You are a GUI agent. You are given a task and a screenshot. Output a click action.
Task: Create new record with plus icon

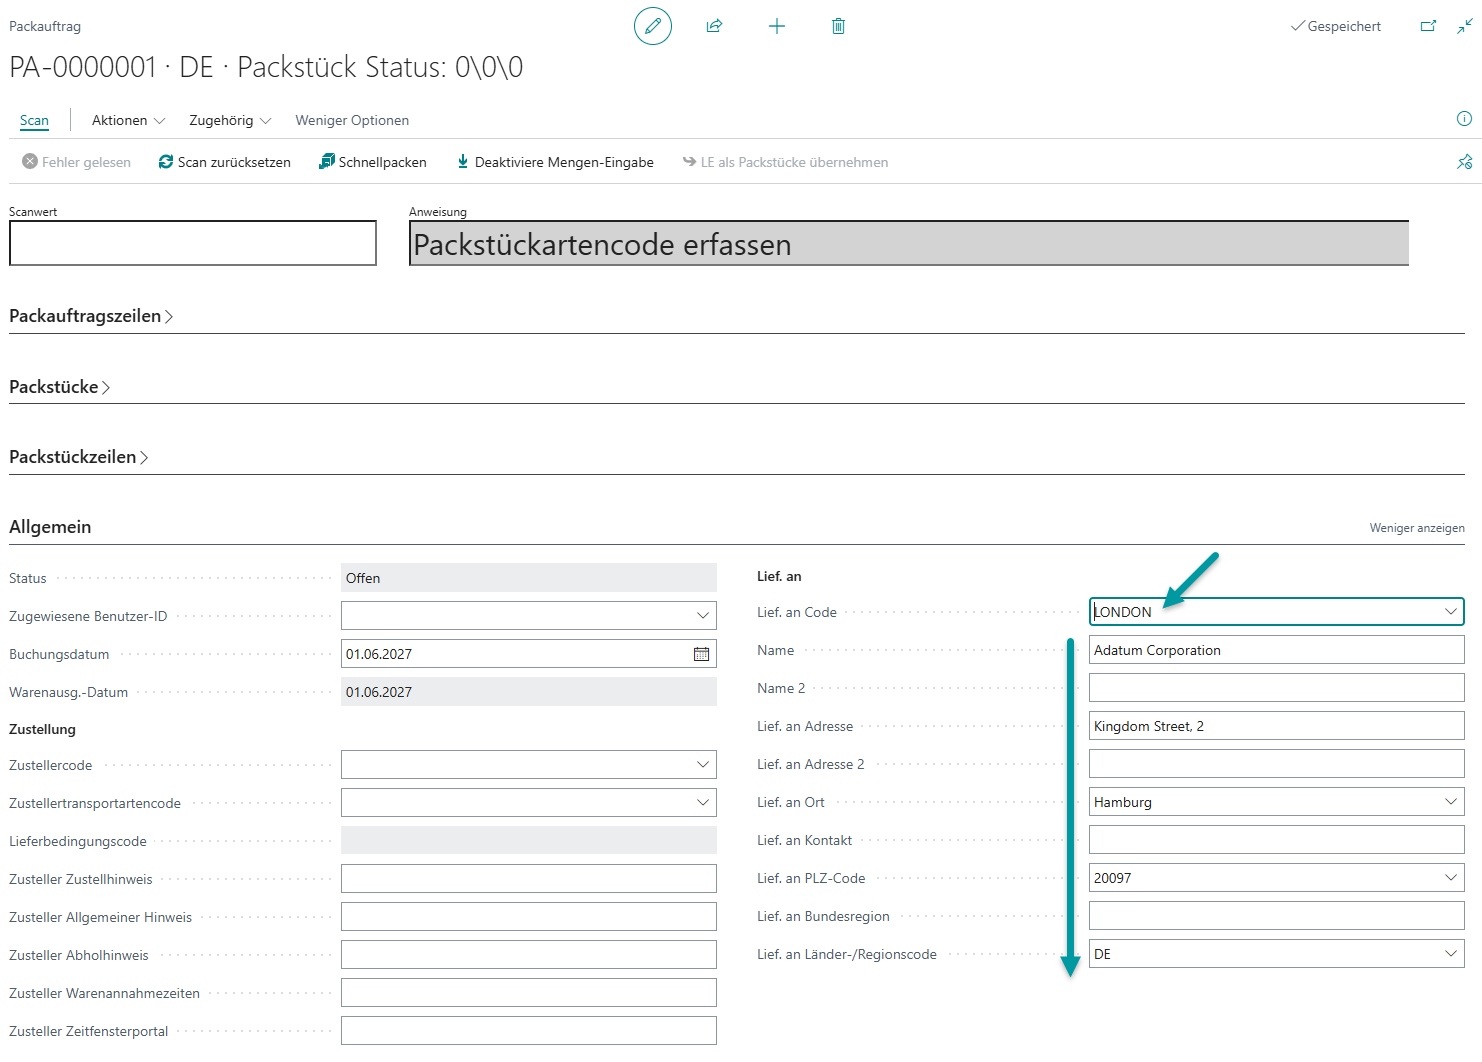[x=776, y=26]
